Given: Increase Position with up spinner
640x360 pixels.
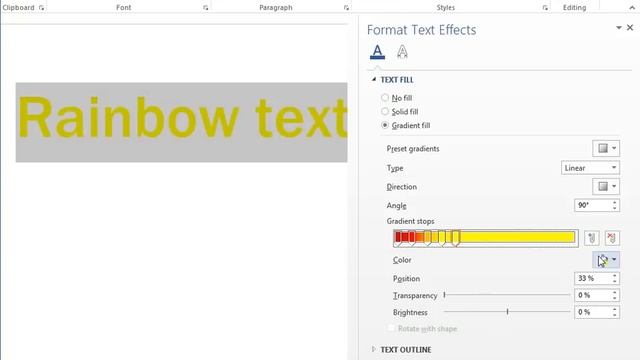Looking at the screenshot, I should coord(615,276).
